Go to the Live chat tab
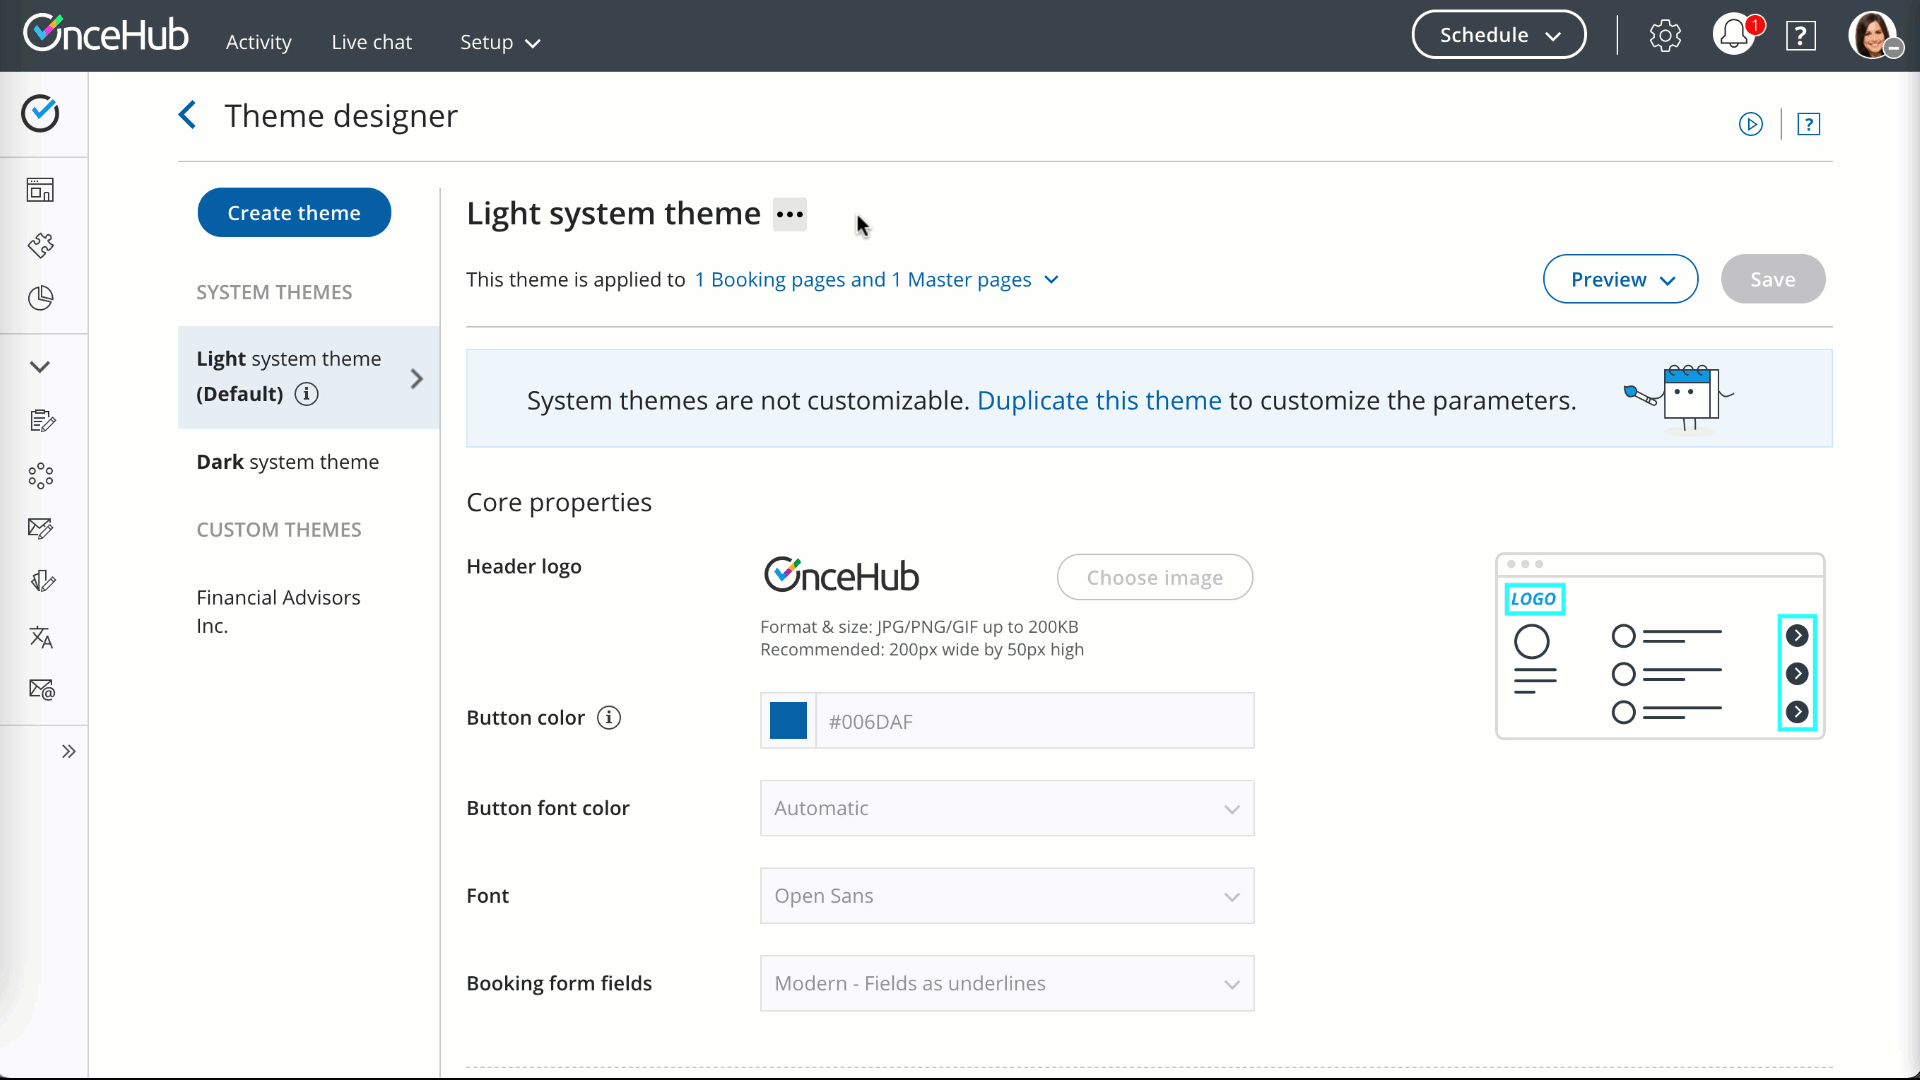 point(371,42)
